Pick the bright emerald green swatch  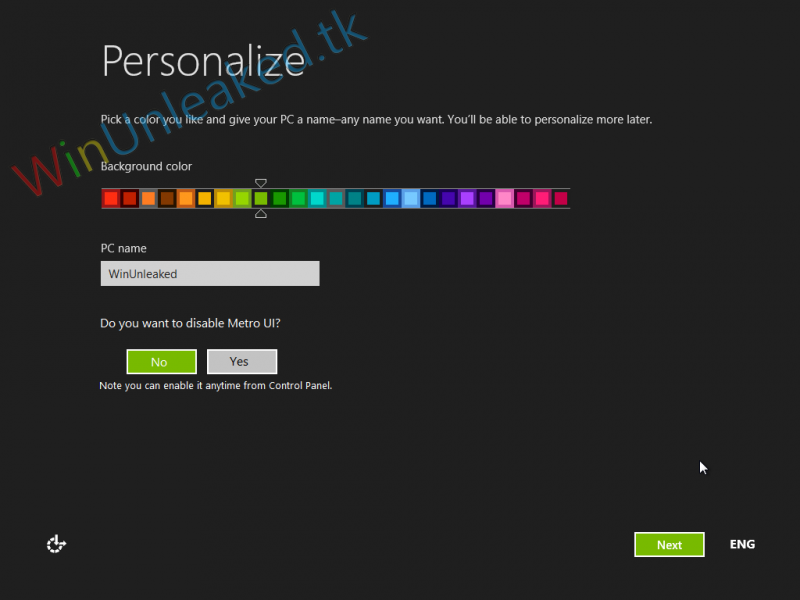click(298, 198)
